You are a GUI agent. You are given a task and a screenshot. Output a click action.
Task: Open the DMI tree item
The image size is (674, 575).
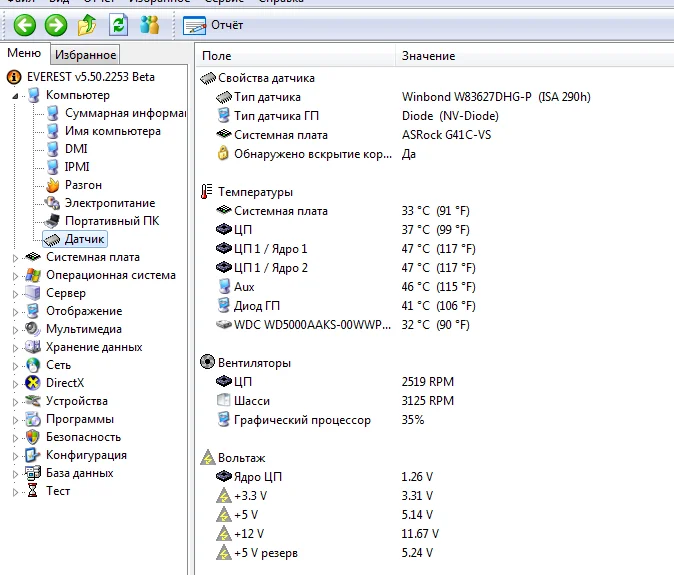(76, 149)
